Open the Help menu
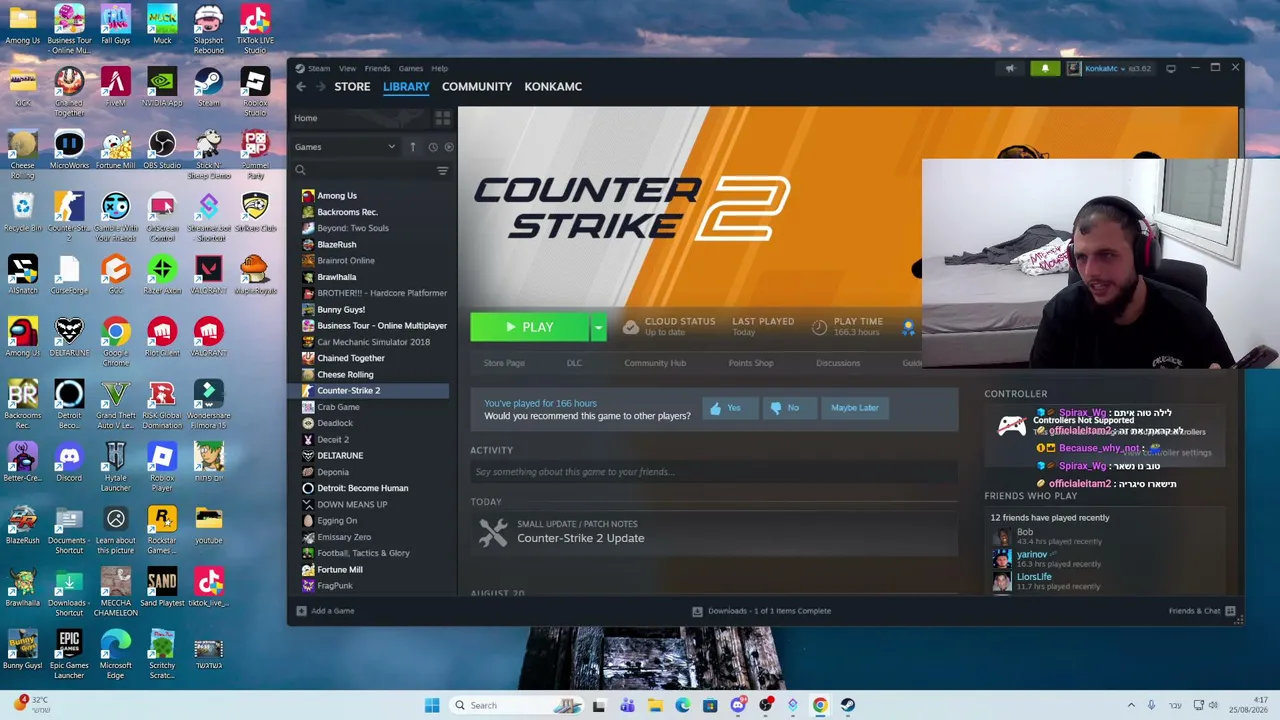1280x720 pixels. click(x=439, y=68)
